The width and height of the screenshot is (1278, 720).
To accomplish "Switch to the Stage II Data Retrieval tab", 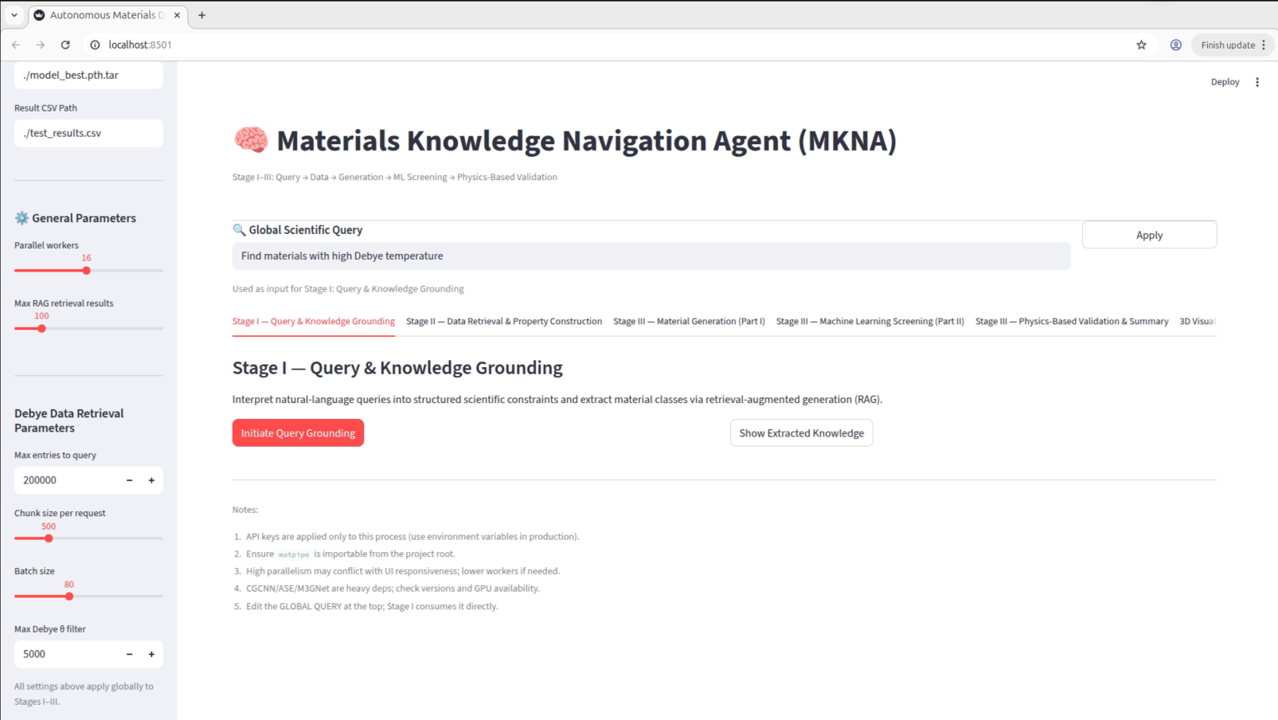I will (503, 321).
